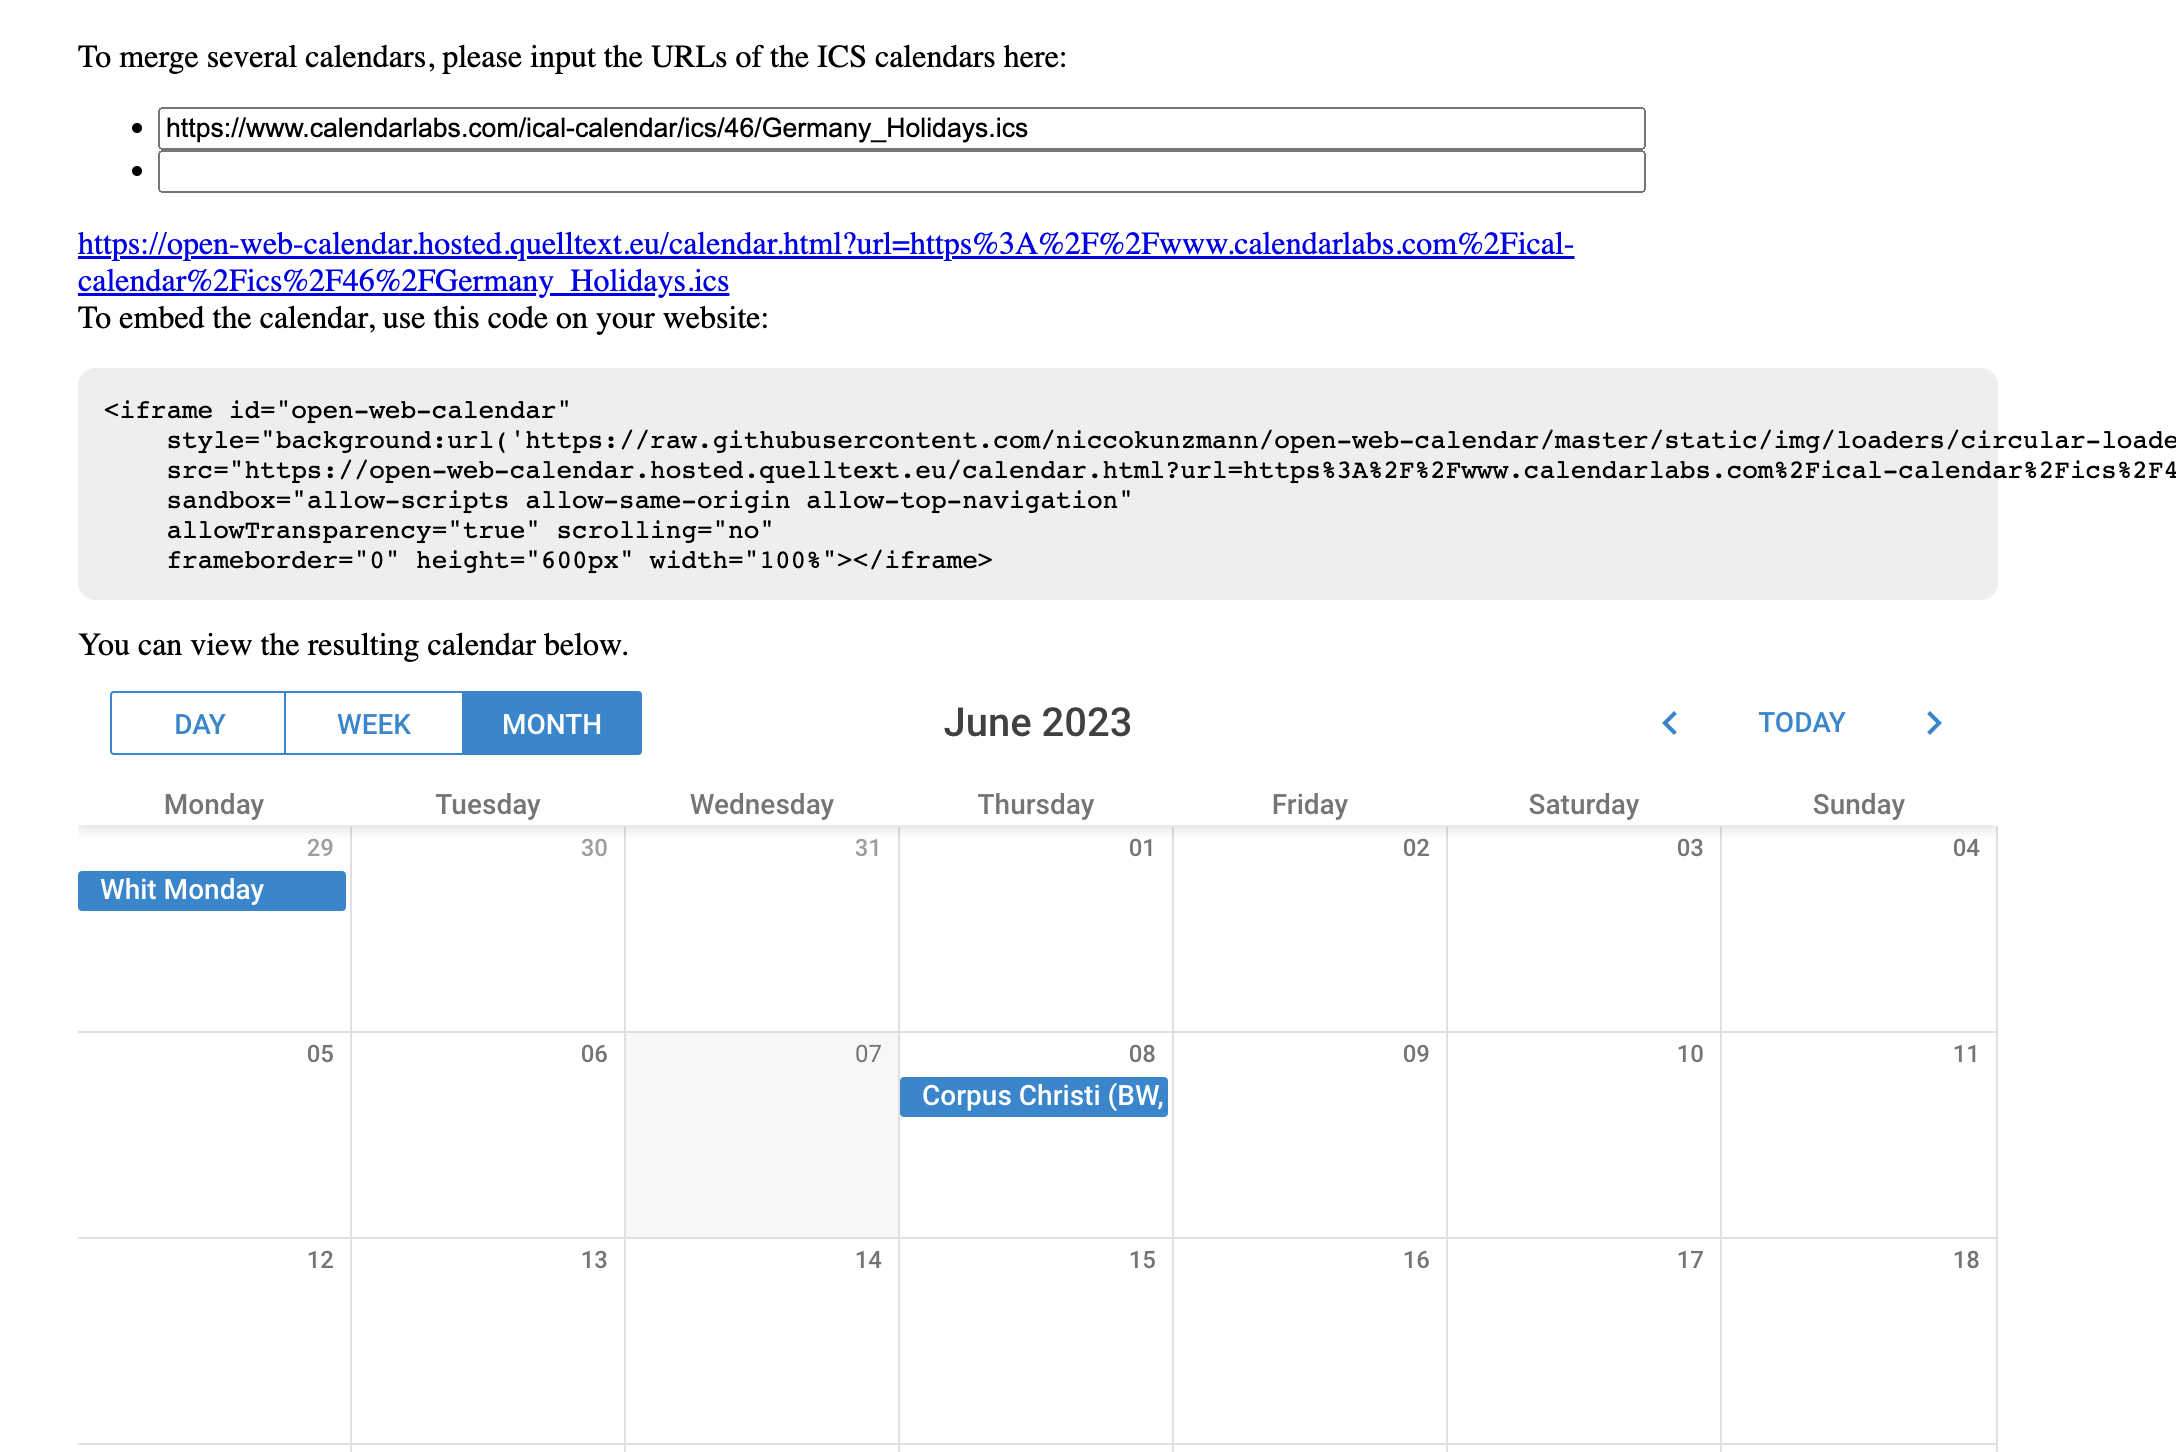The image size is (2176, 1452).
Task: Navigate to the previous month
Action: (x=1669, y=722)
